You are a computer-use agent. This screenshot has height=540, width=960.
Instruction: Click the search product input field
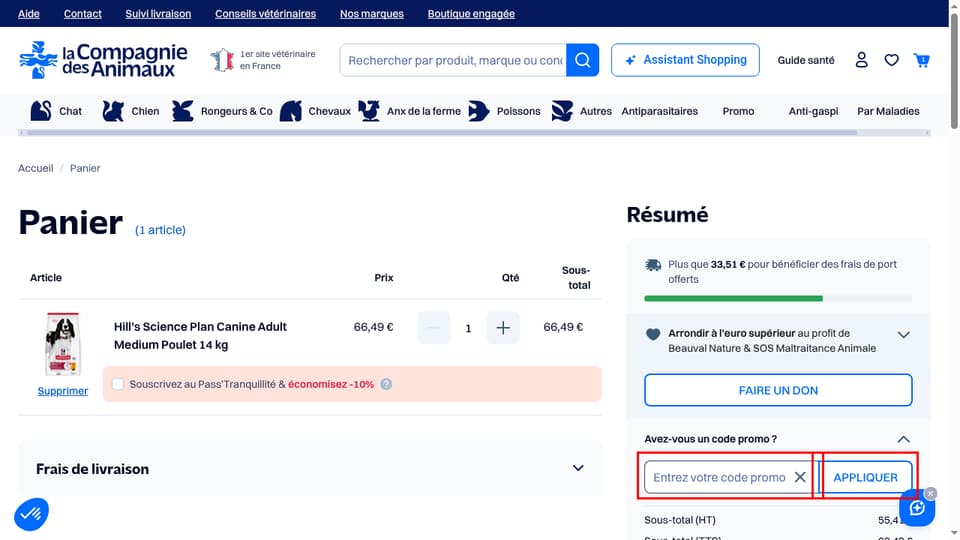453,60
